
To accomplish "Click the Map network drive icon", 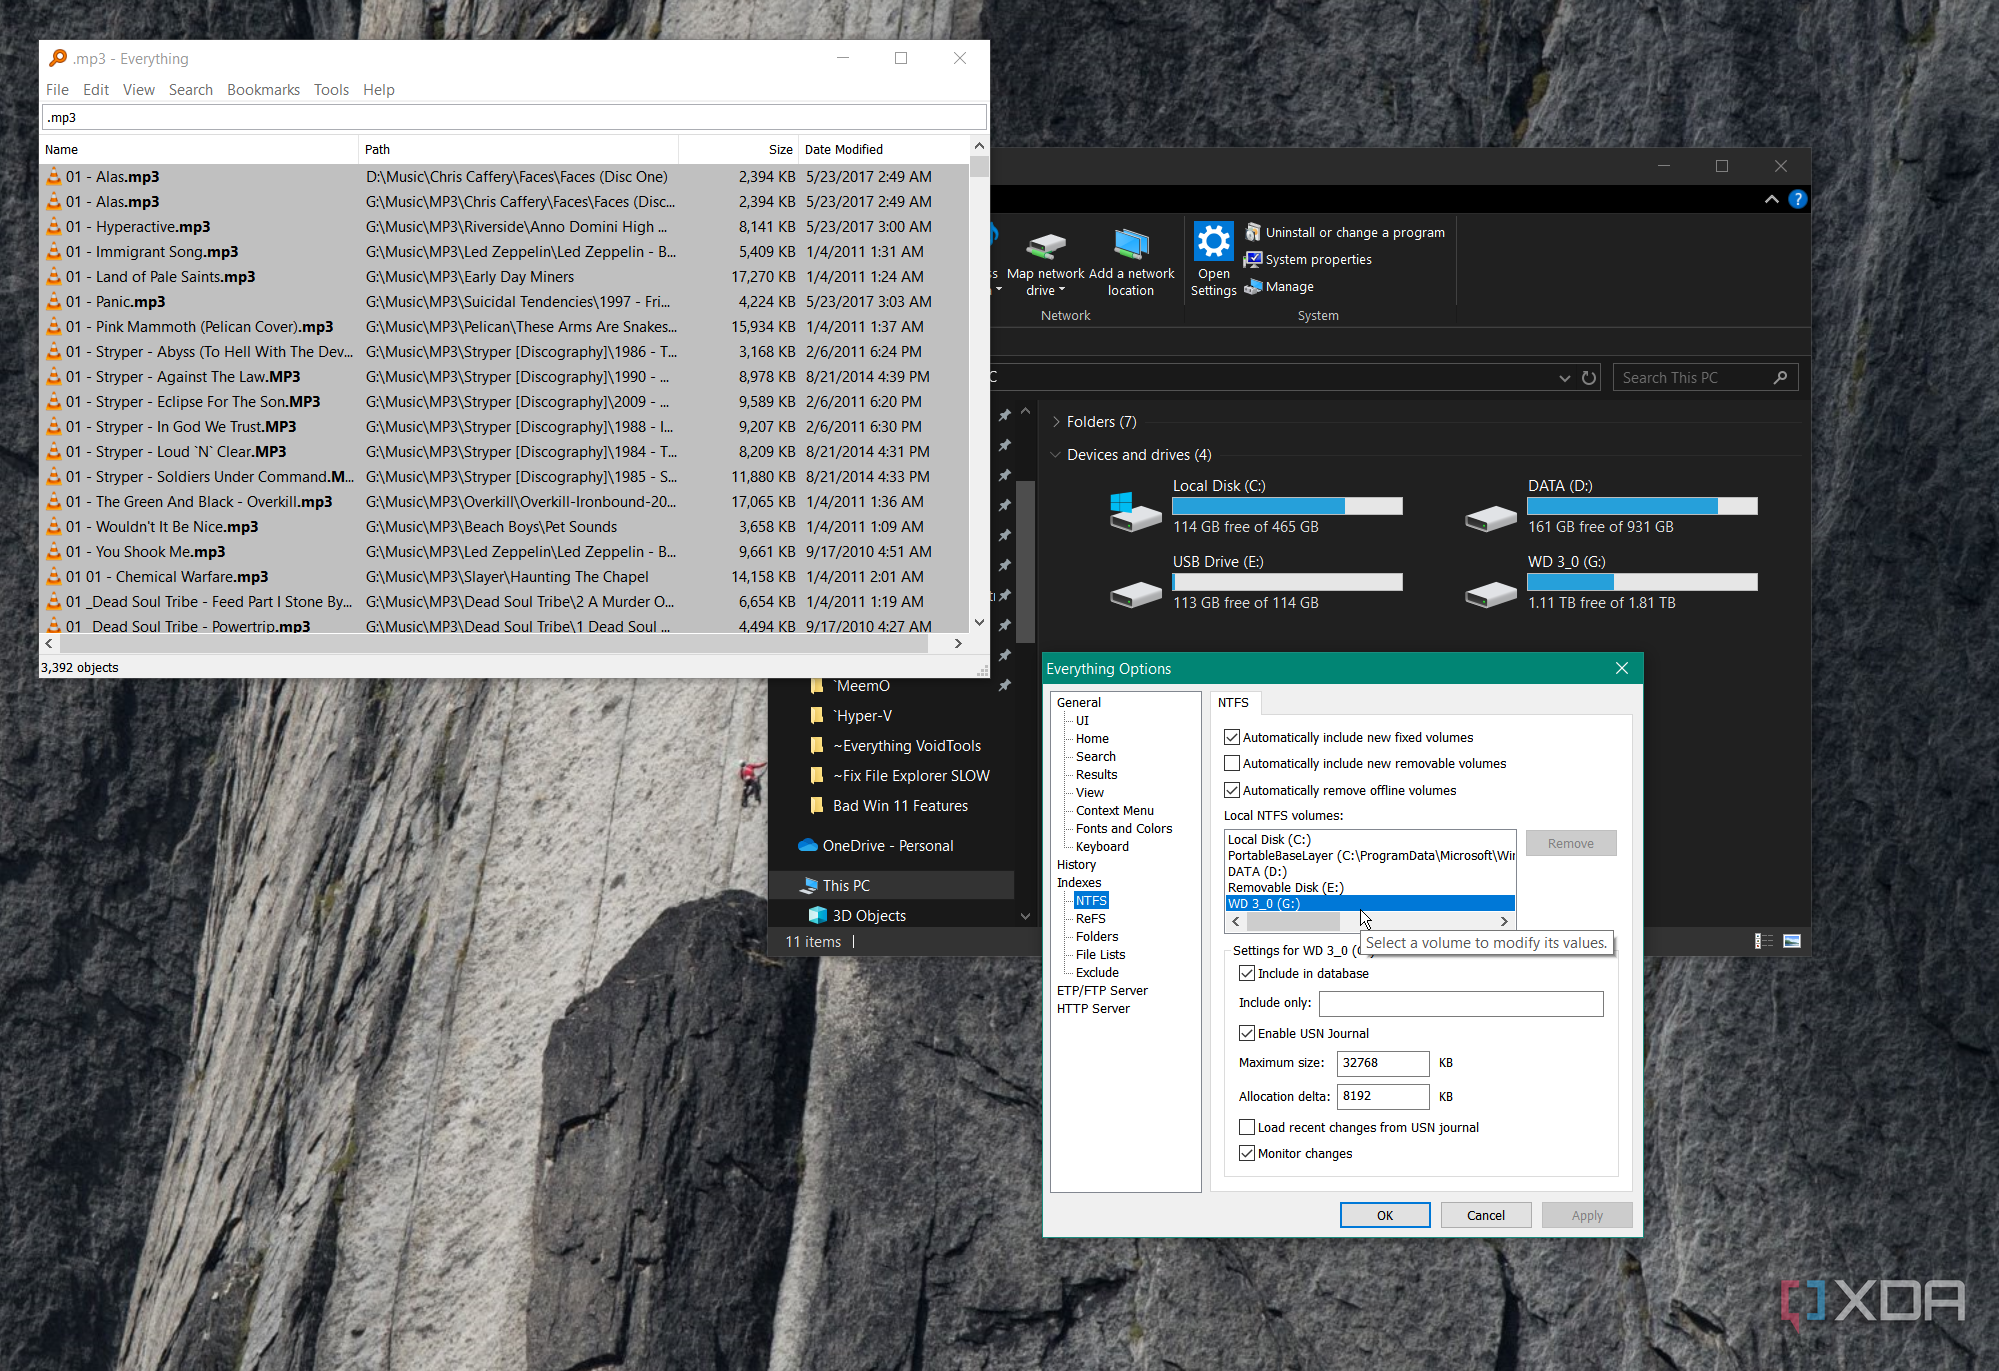I will 1045,246.
